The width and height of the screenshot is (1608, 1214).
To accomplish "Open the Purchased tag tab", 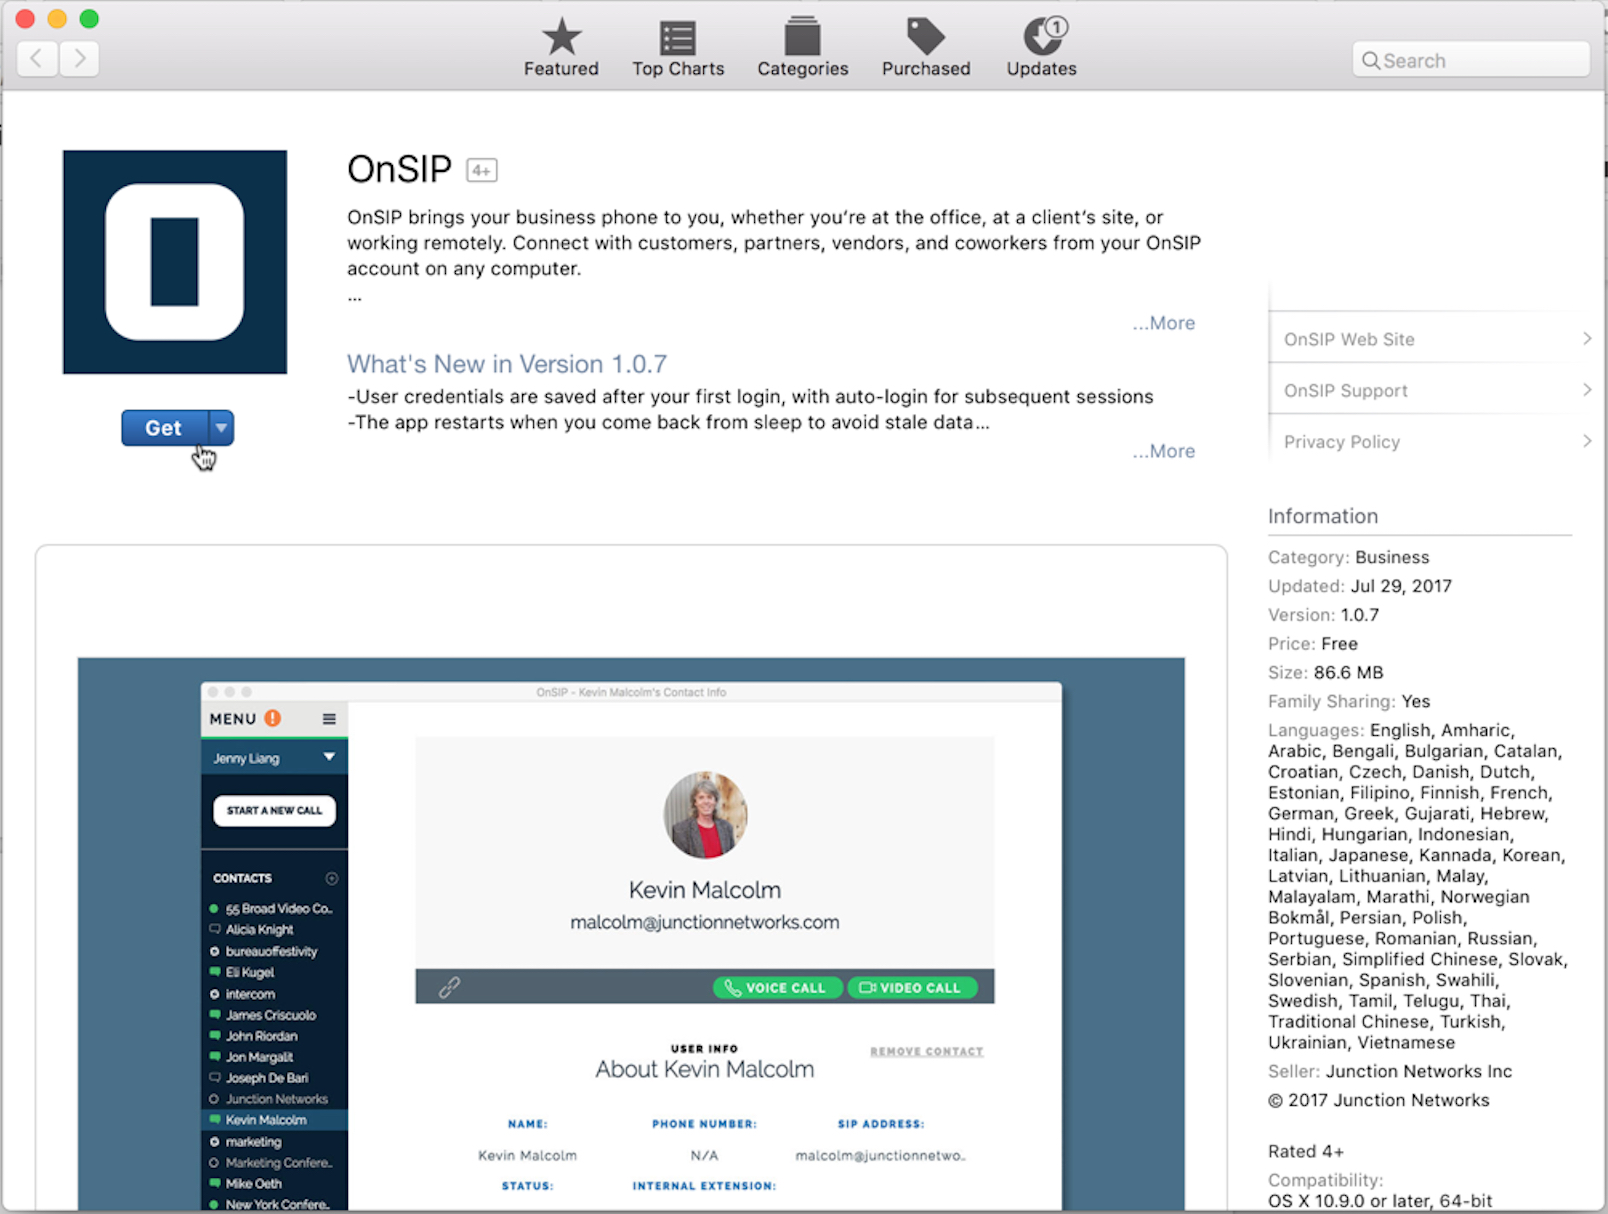I will [x=926, y=48].
